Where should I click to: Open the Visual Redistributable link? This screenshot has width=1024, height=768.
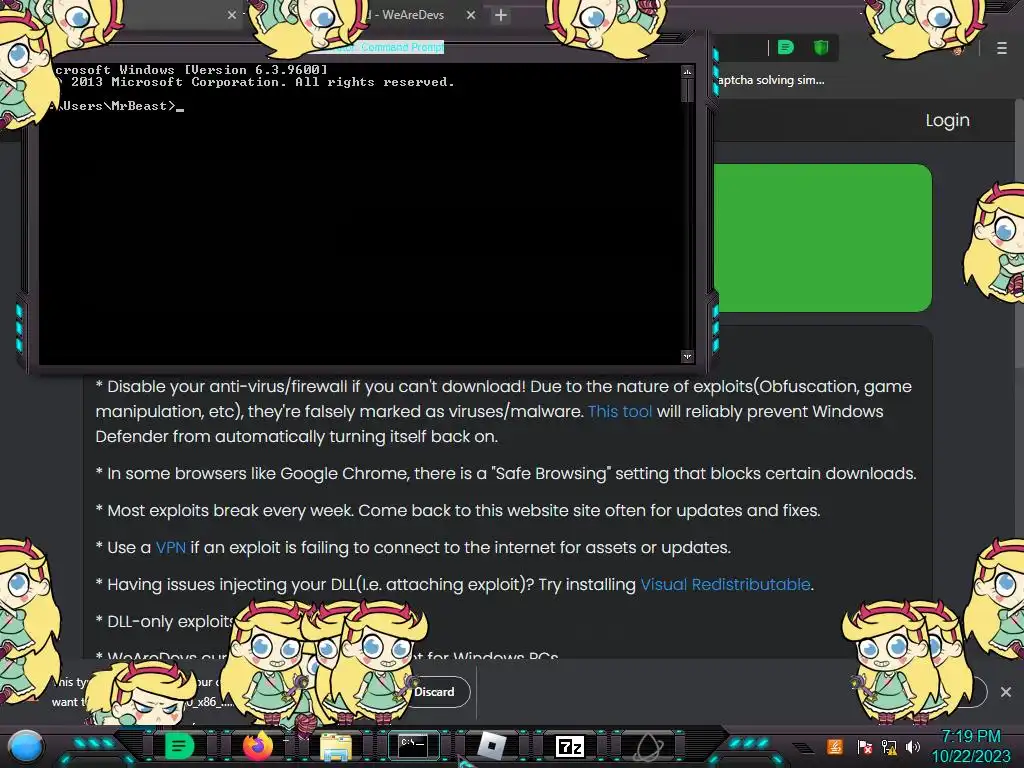pos(725,584)
